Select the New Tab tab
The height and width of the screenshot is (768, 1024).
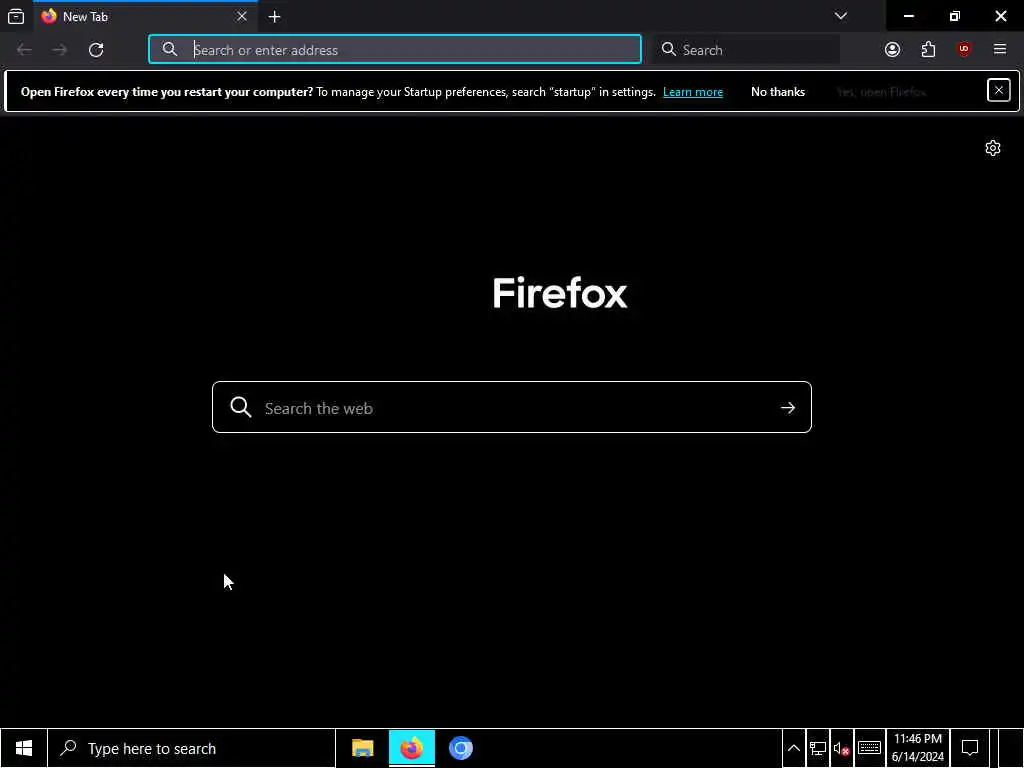pos(145,16)
